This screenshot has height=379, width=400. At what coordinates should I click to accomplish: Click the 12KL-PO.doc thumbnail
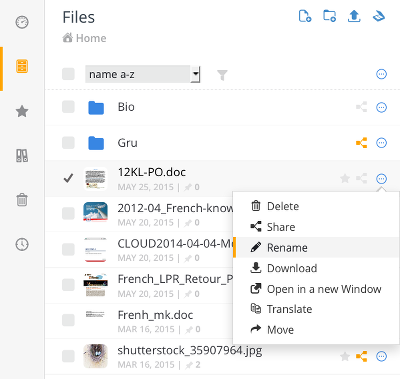pos(95,179)
